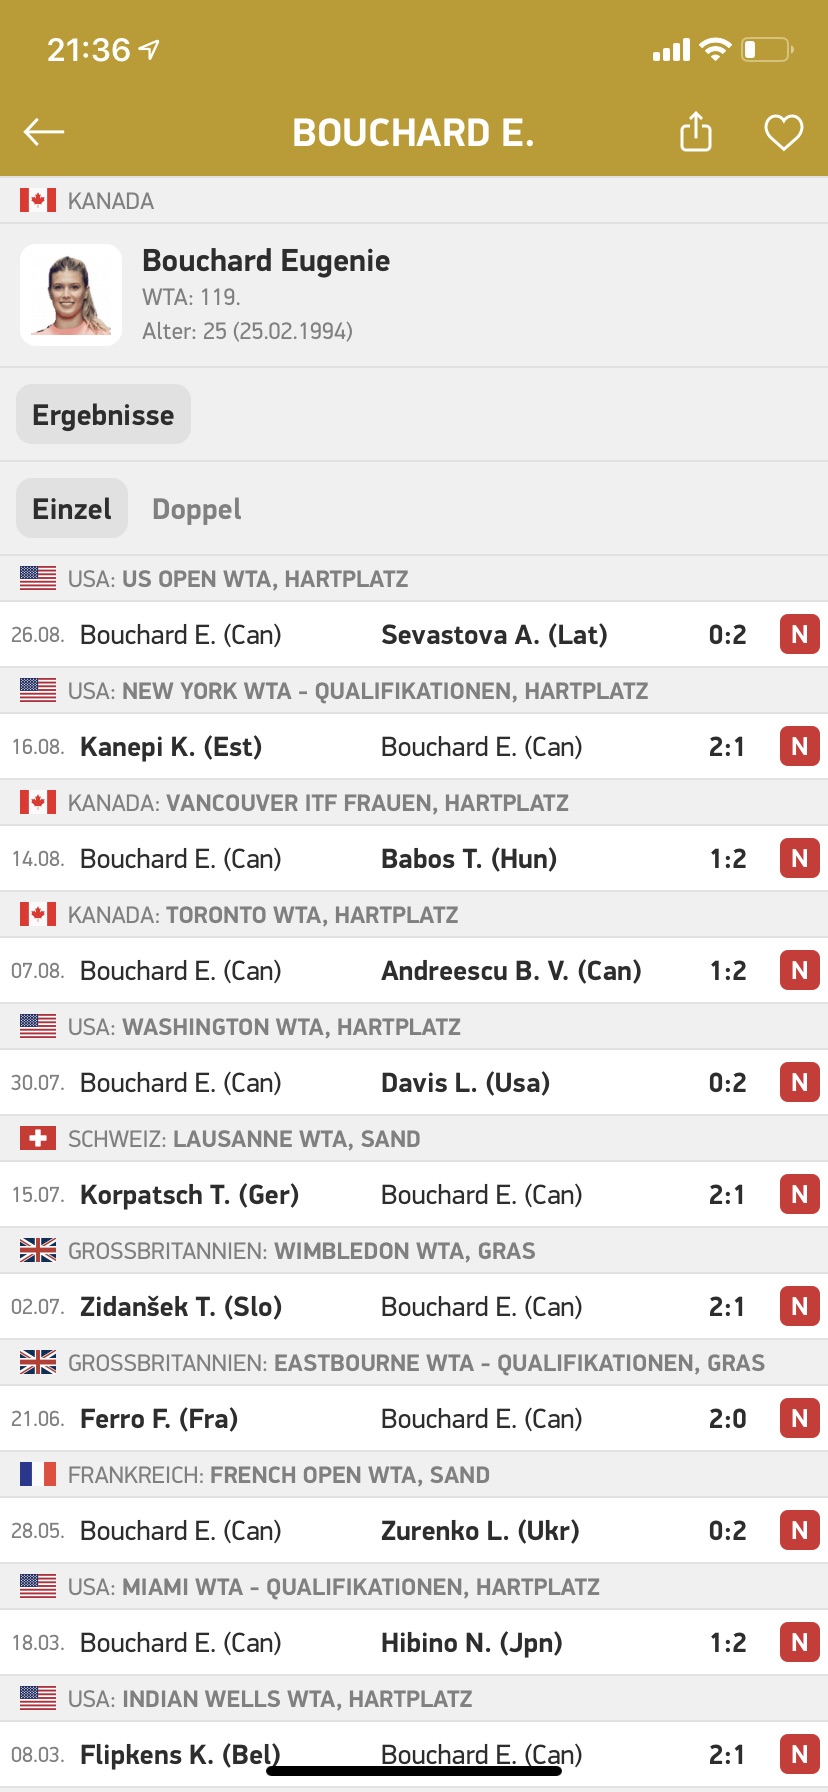The width and height of the screenshot is (828, 1792).
Task: Tap the N loss badge on Kanepi match
Action: pyautogui.click(x=799, y=747)
